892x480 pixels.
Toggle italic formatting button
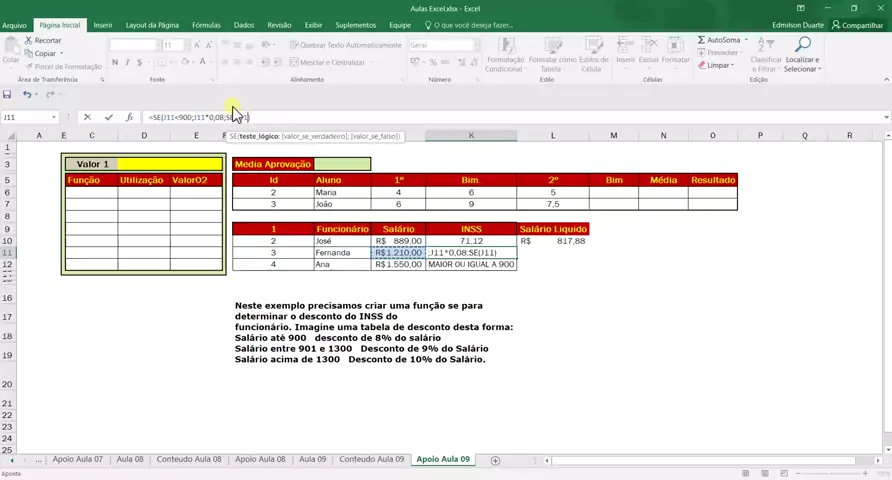coord(128,62)
